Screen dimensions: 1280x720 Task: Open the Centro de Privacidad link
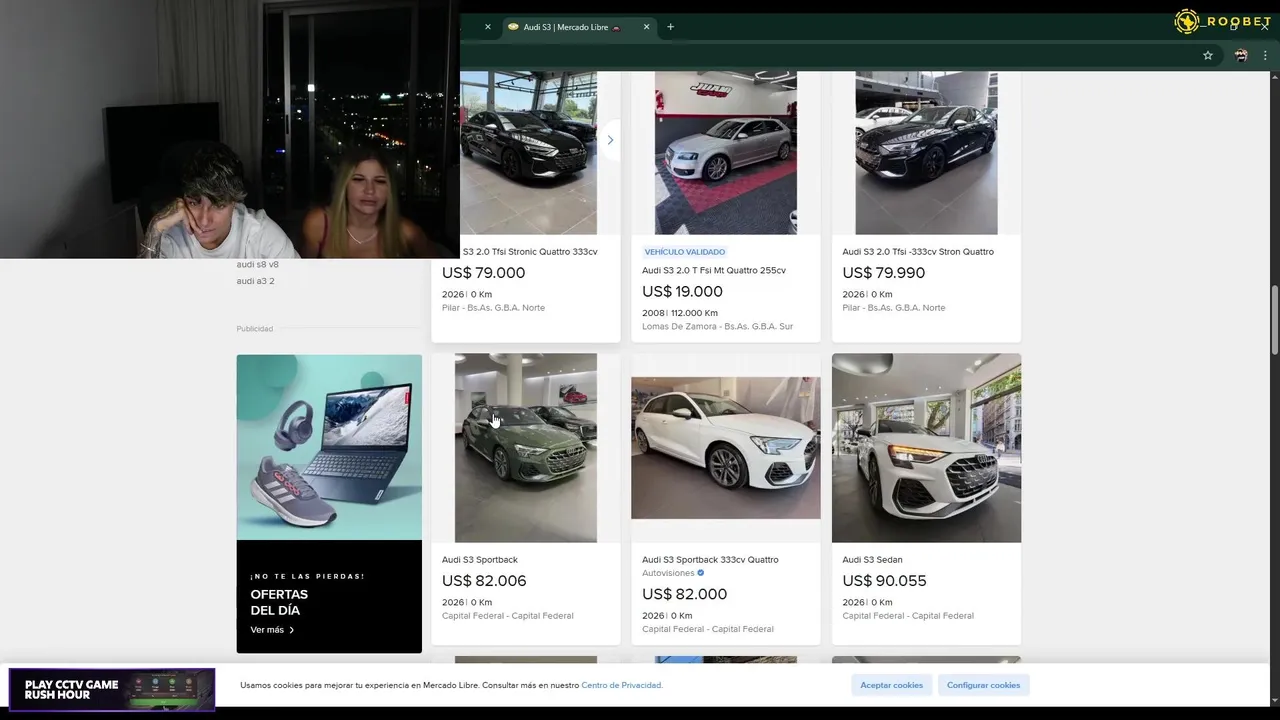tap(622, 685)
